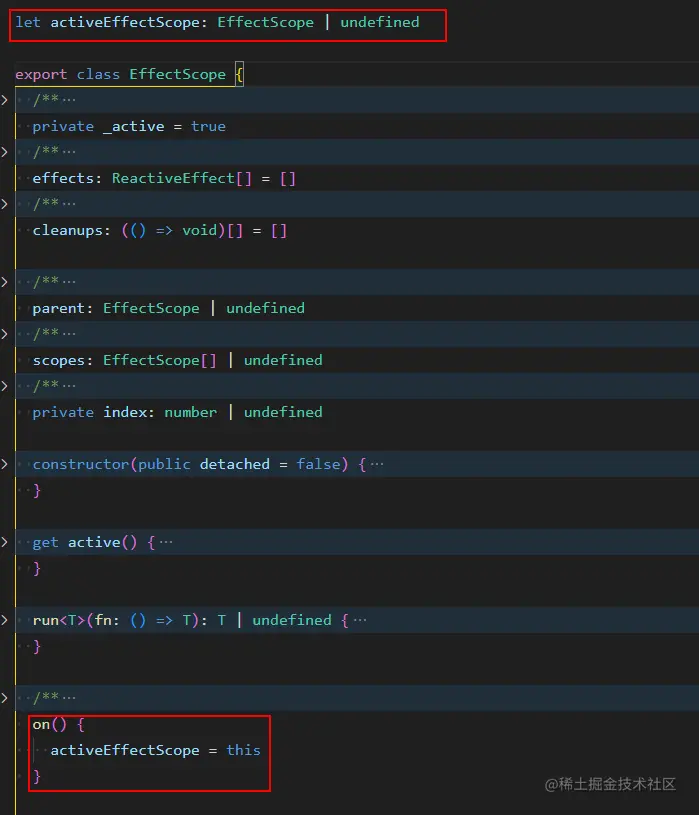Click the 'effects' property name

pos(63,178)
